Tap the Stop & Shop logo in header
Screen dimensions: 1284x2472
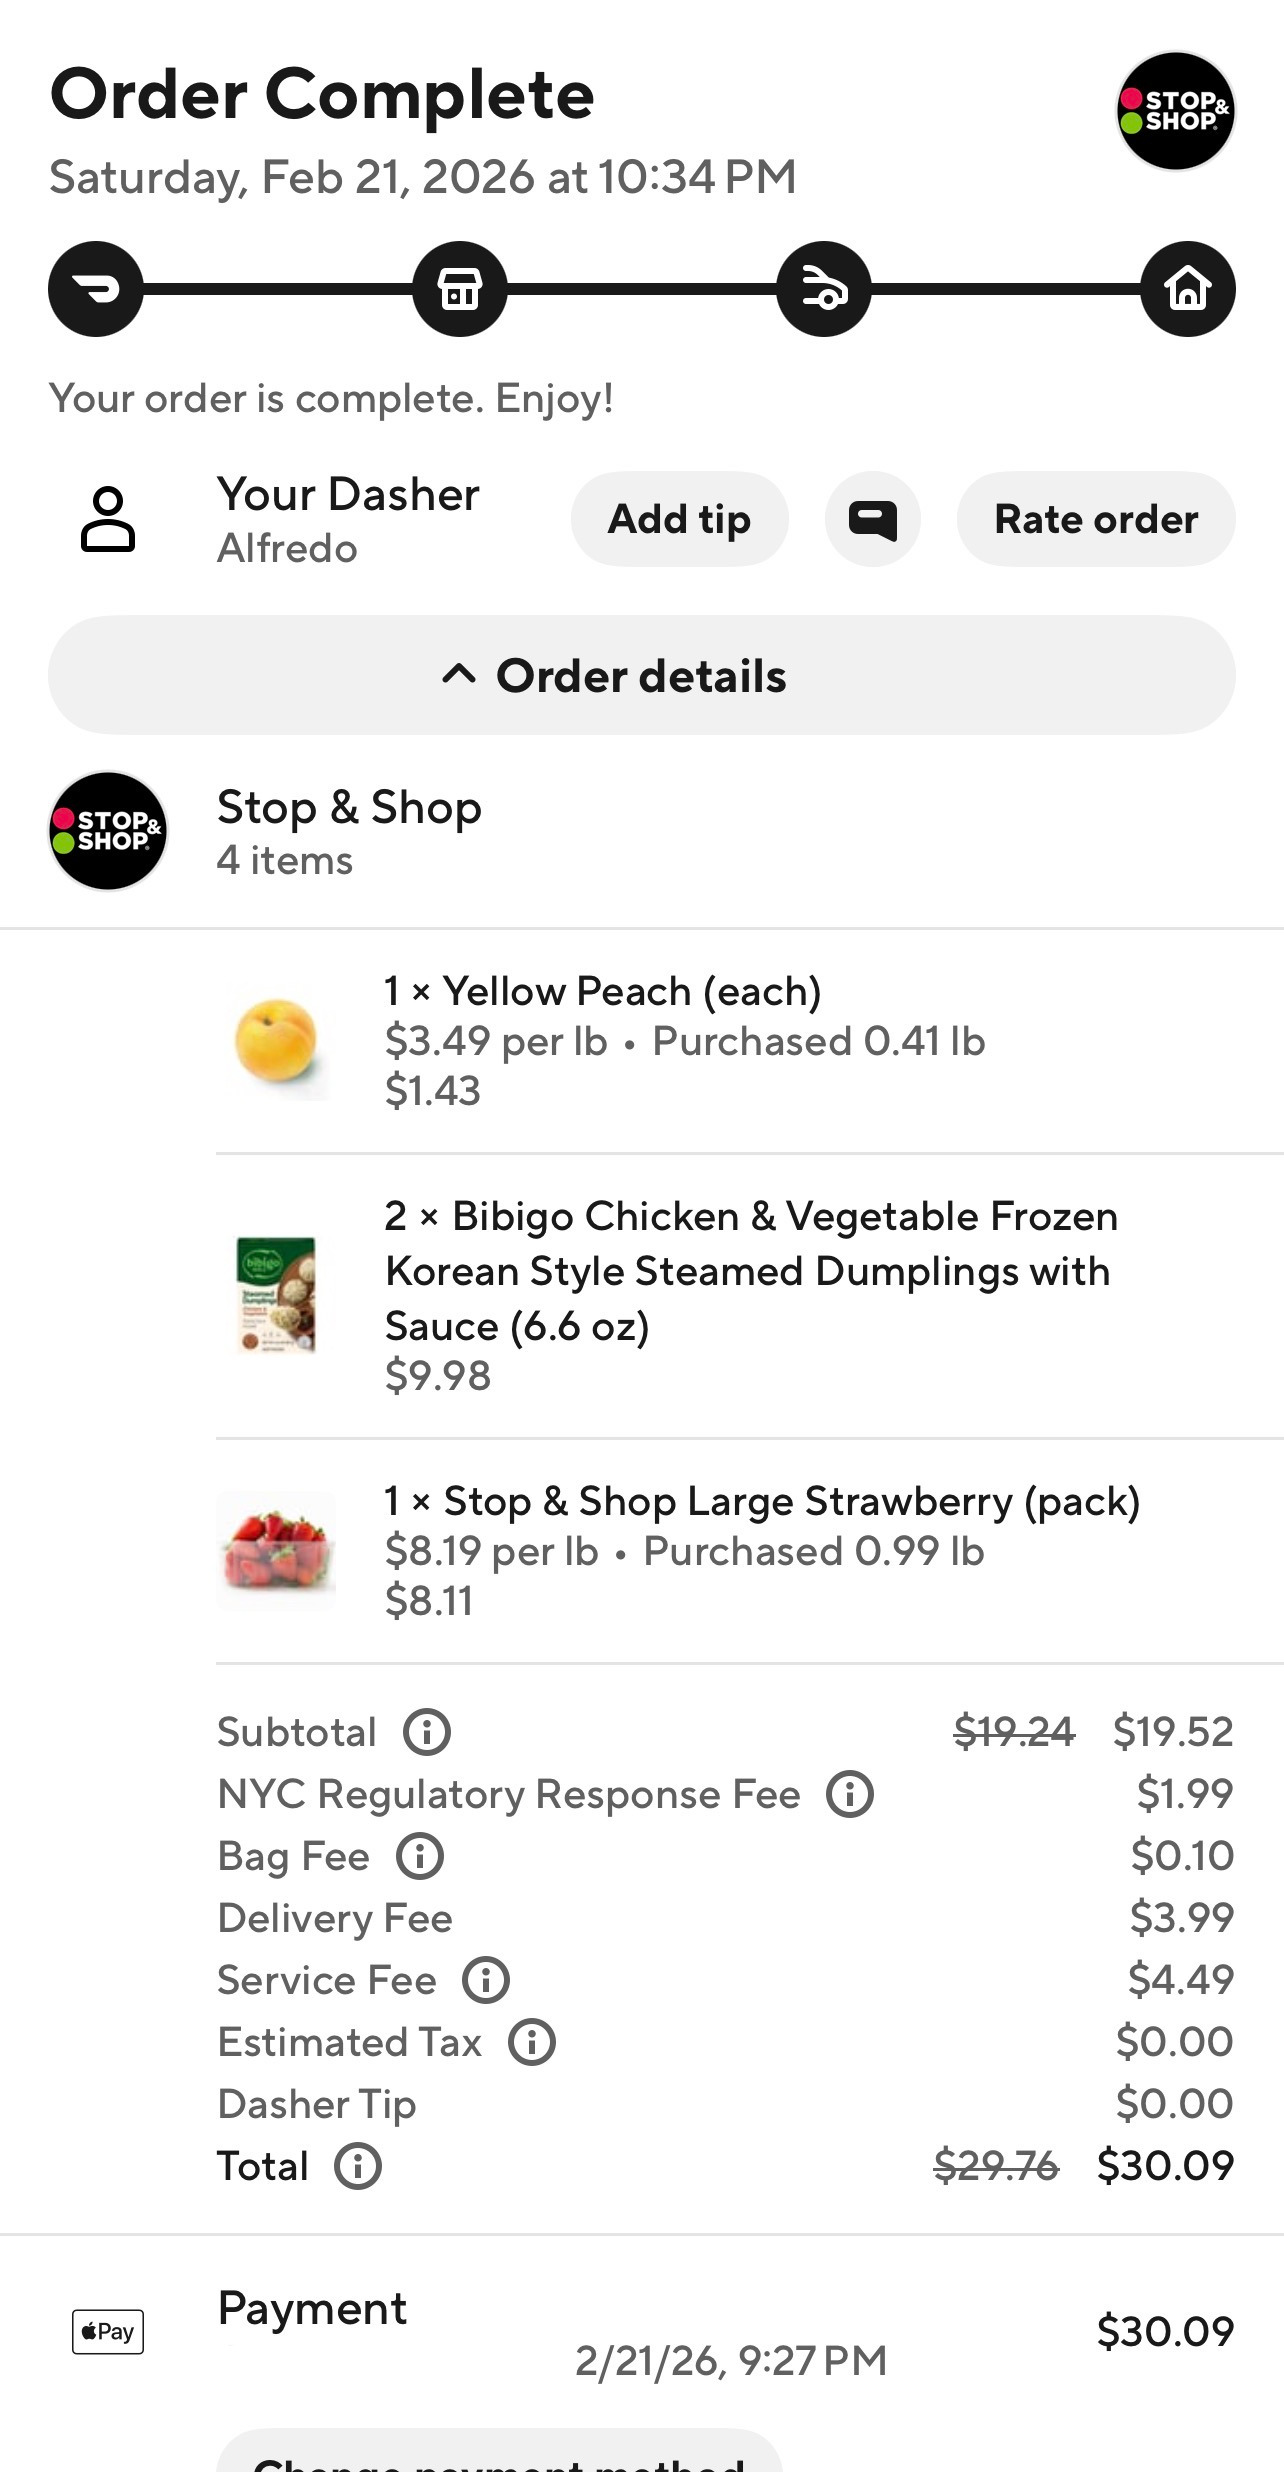[1175, 111]
